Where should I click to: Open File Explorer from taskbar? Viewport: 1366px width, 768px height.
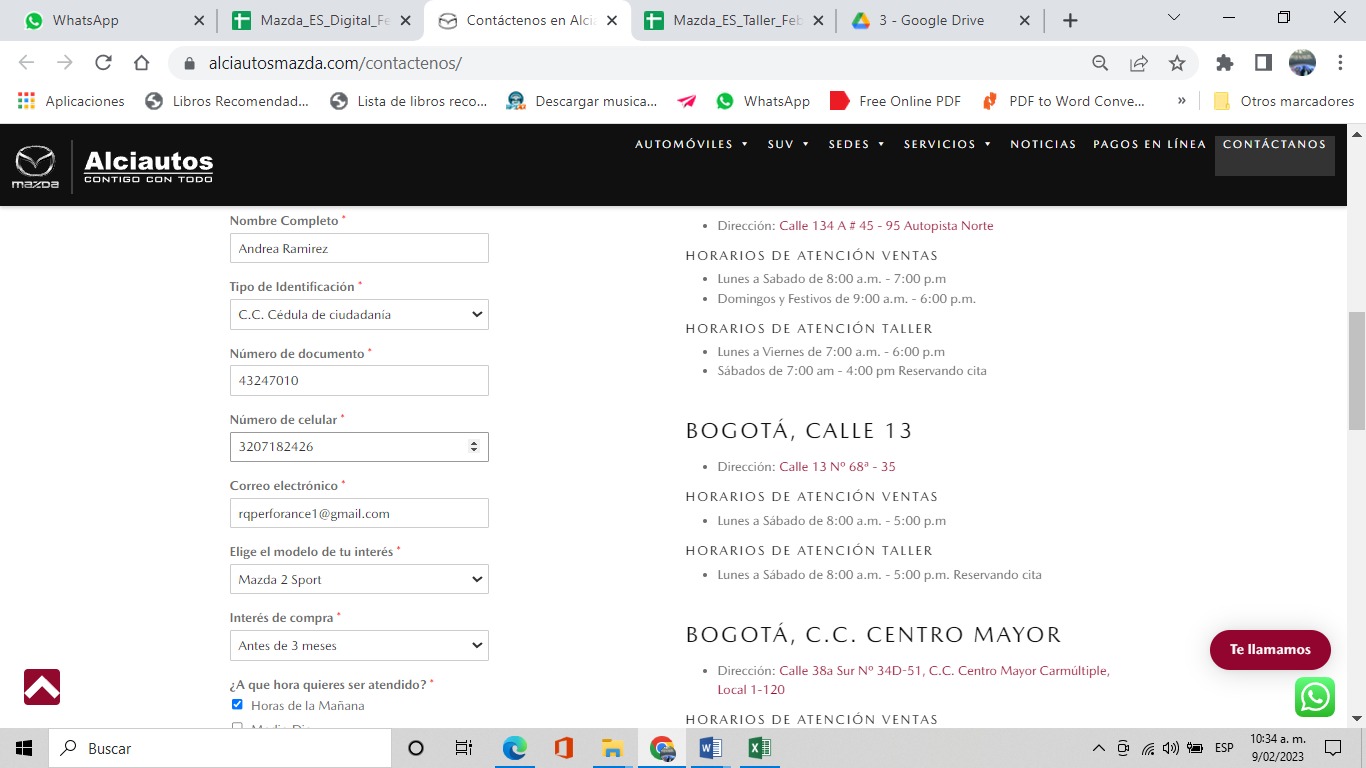pyautogui.click(x=612, y=748)
